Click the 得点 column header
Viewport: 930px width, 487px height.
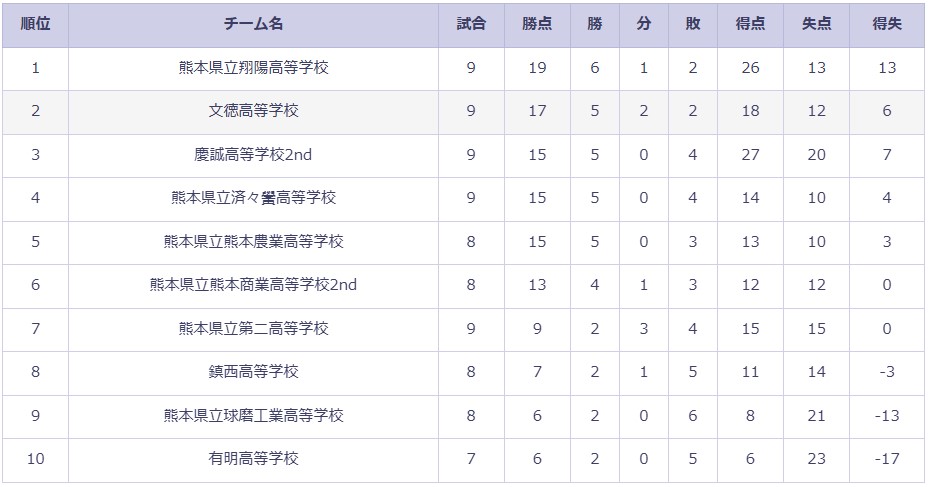[x=750, y=24]
